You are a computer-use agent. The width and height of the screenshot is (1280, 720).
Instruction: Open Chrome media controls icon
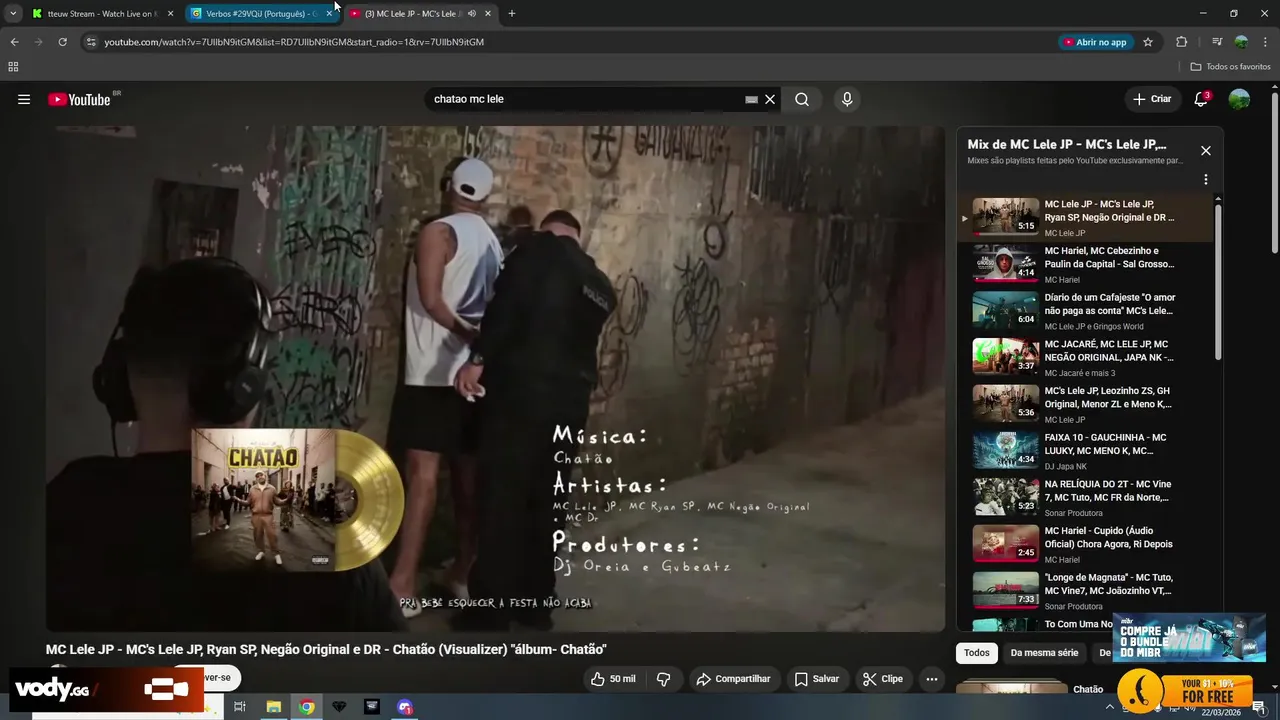pos(1217,42)
